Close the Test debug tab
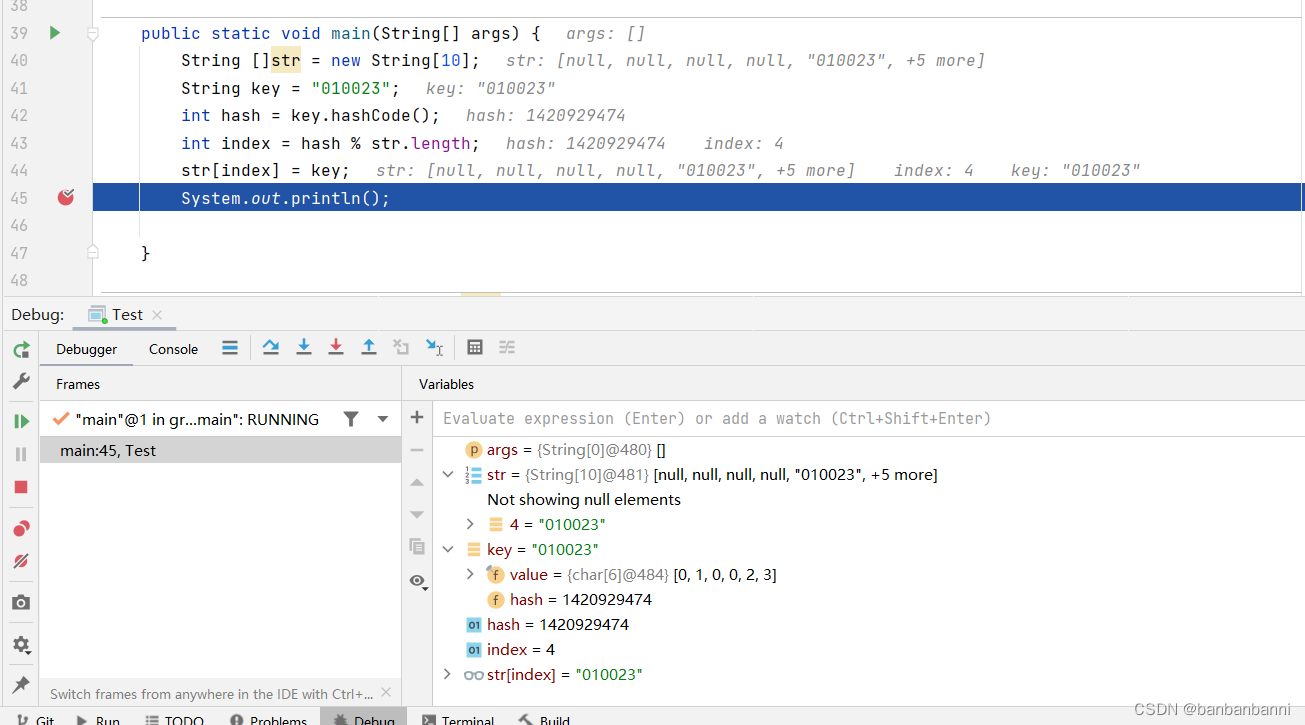 [x=157, y=315]
